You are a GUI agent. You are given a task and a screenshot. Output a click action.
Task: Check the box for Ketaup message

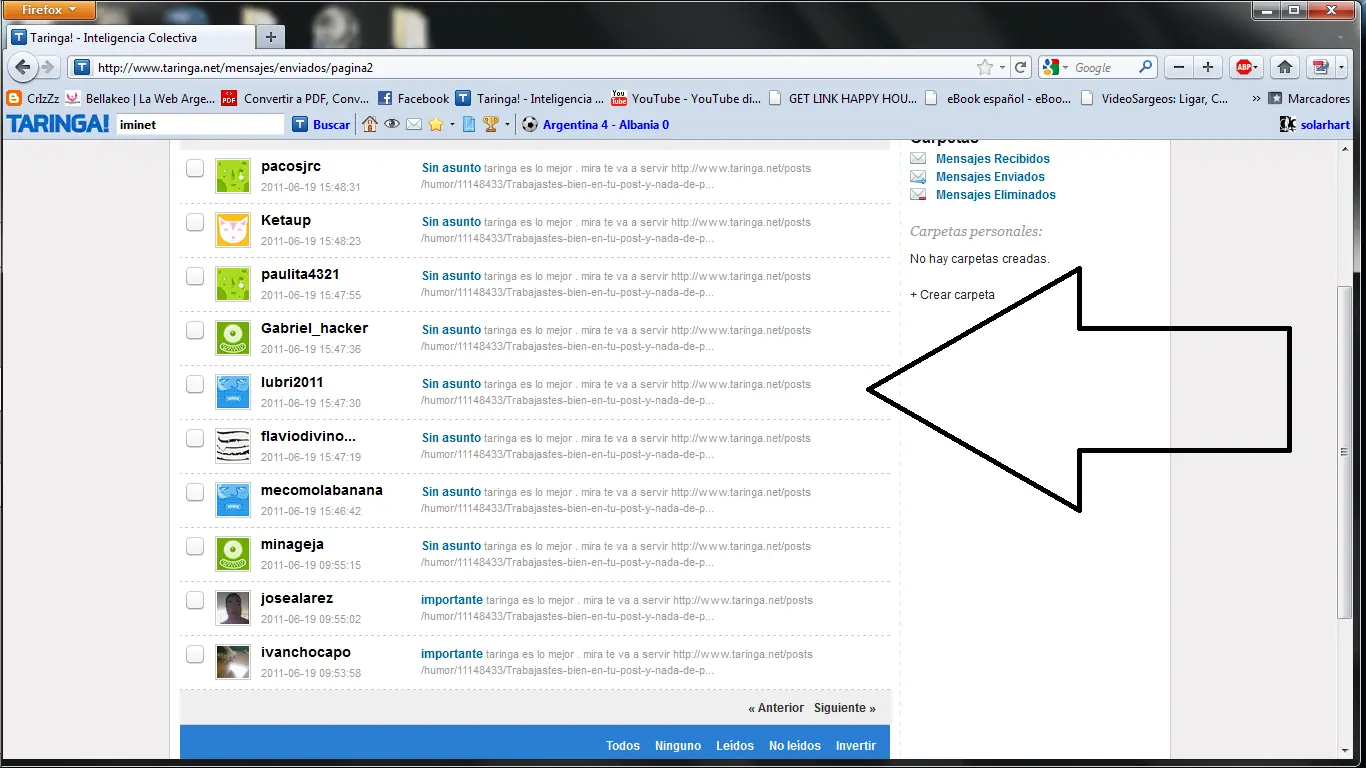pyautogui.click(x=195, y=222)
